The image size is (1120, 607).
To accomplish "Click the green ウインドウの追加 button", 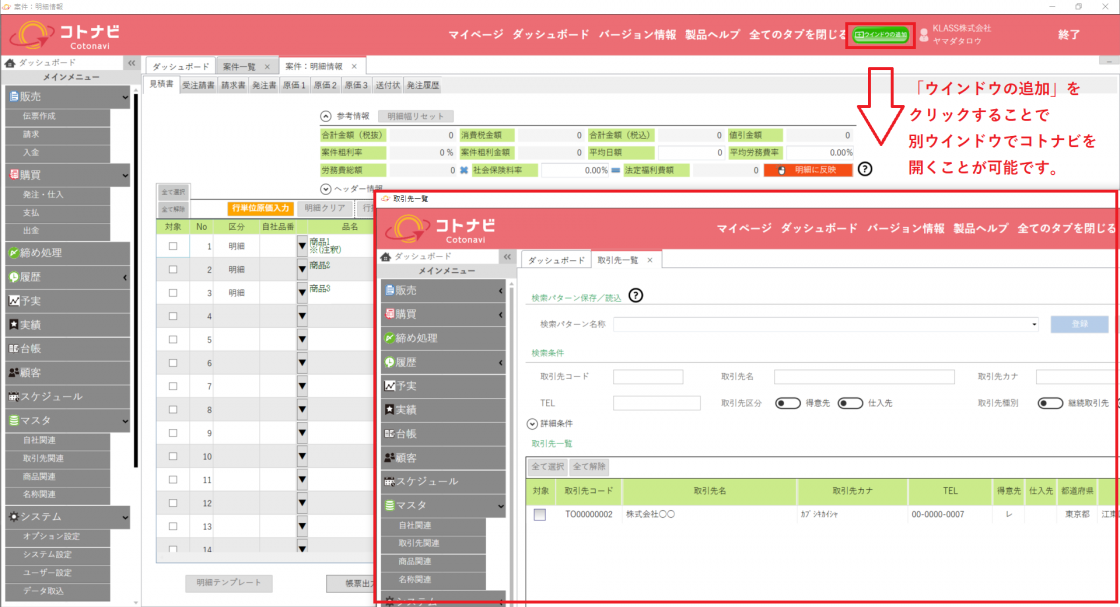I will click(881, 34).
